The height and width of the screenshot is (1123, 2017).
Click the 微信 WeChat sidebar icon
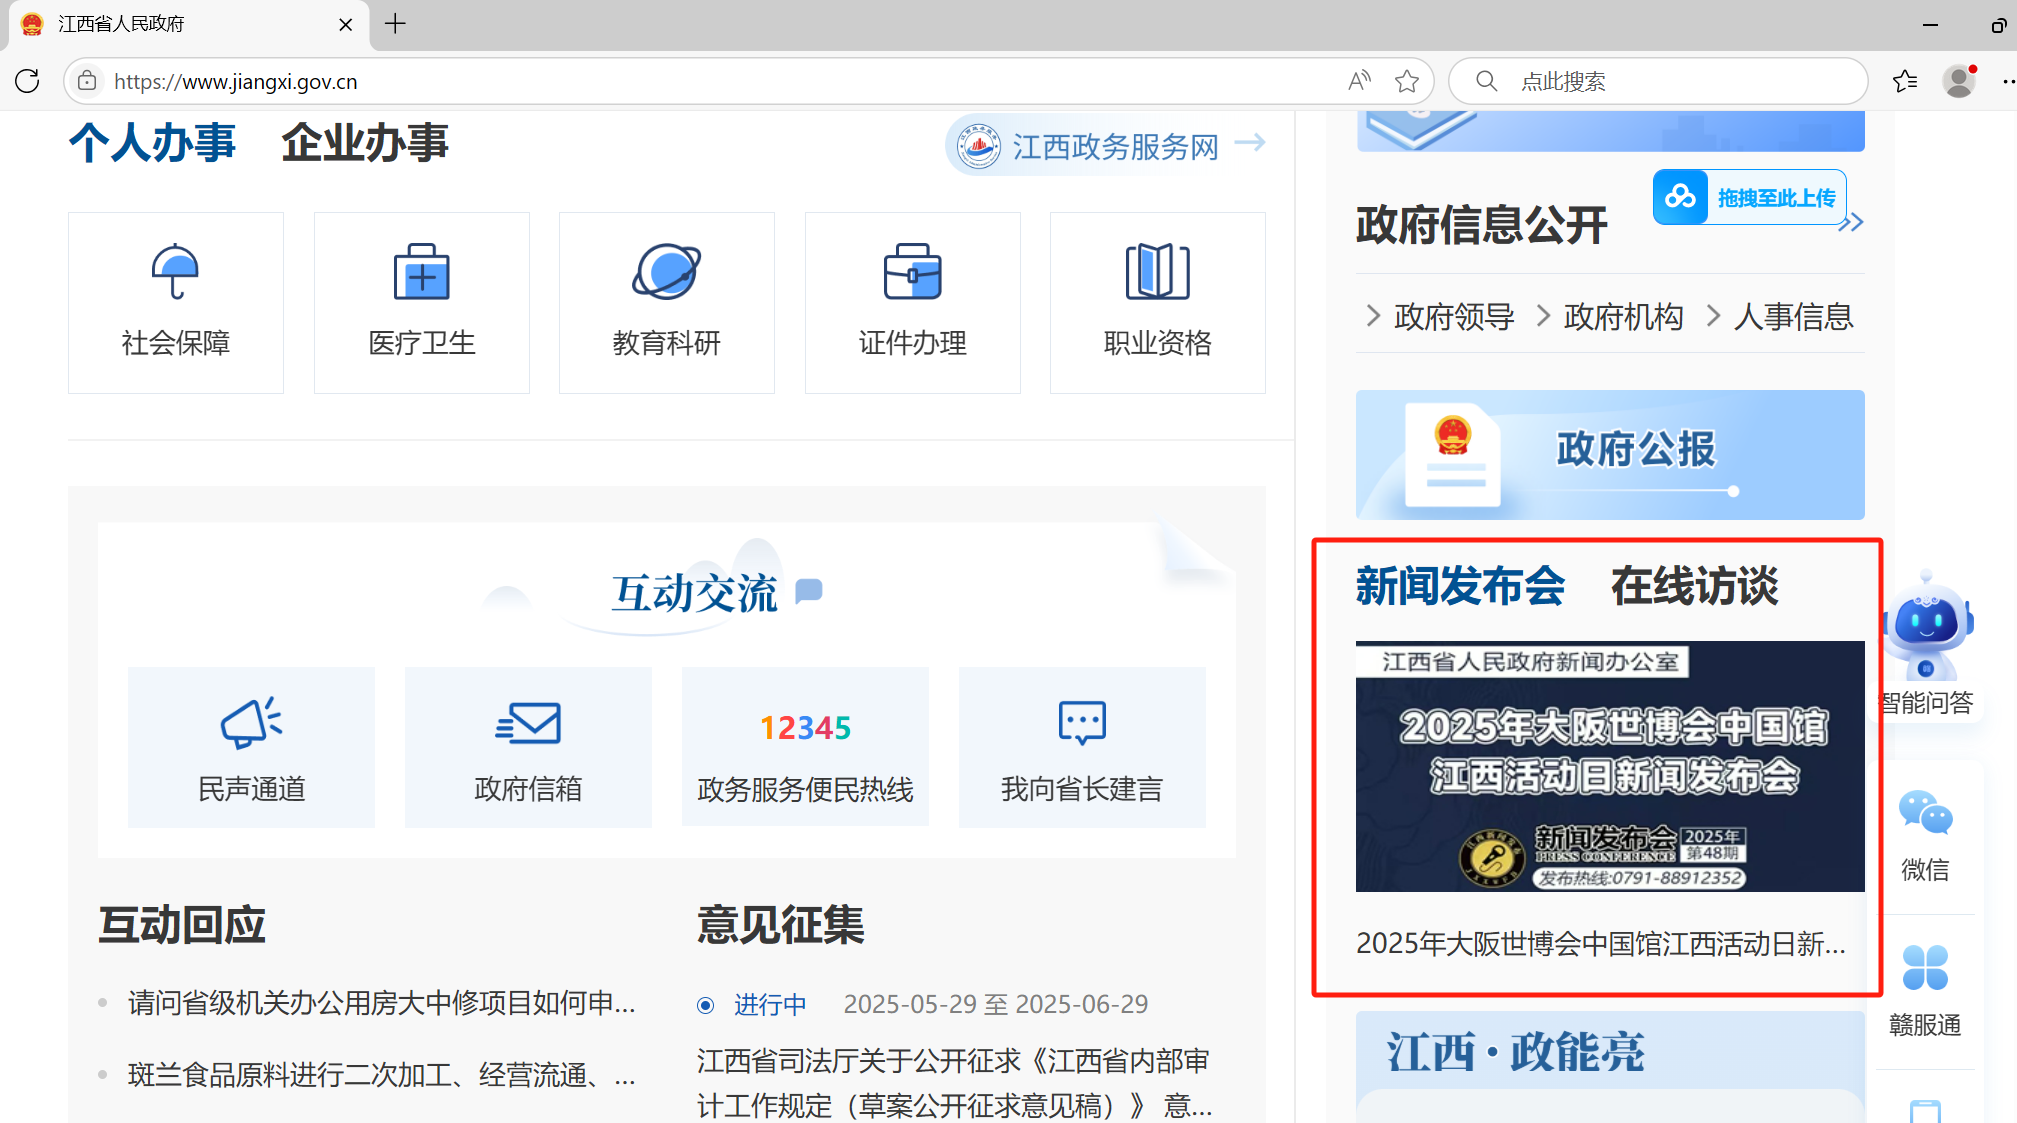(x=1925, y=813)
